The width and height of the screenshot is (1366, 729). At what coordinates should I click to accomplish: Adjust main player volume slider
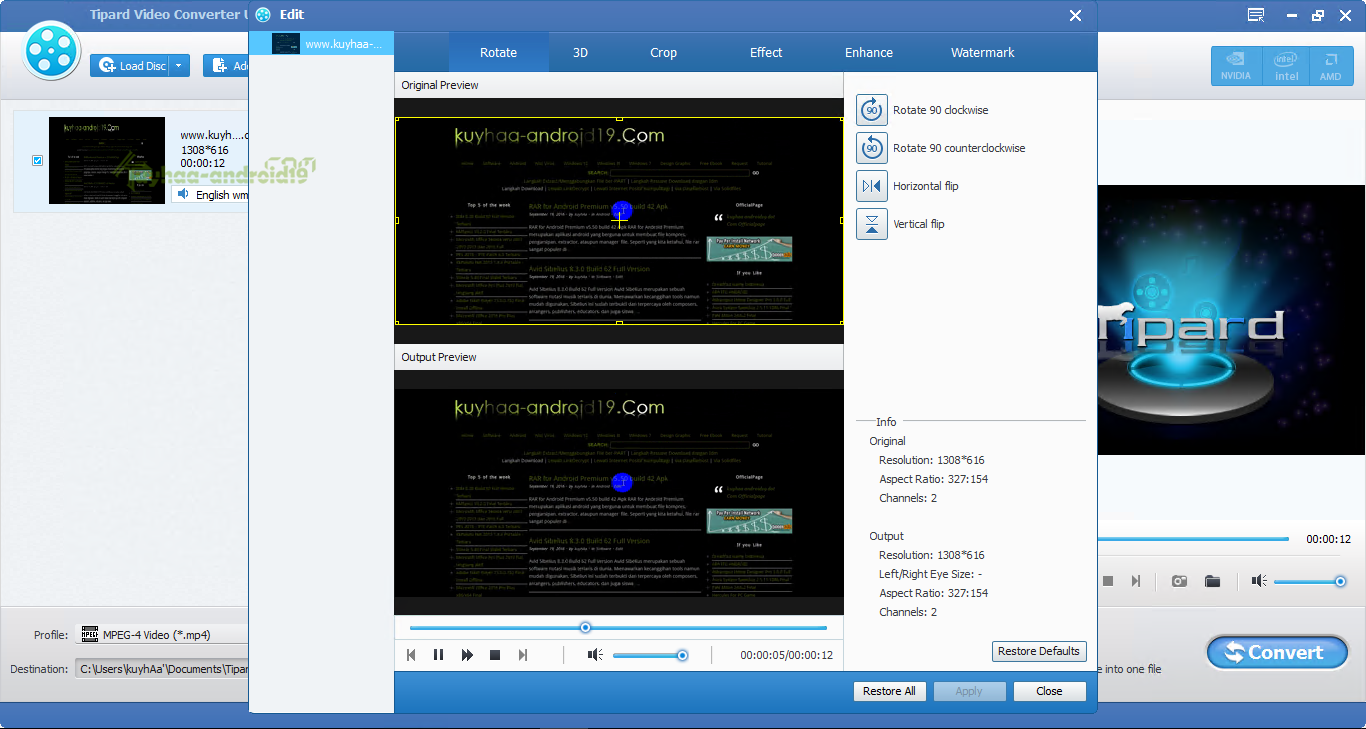pyautogui.click(x=1310, y=581)
